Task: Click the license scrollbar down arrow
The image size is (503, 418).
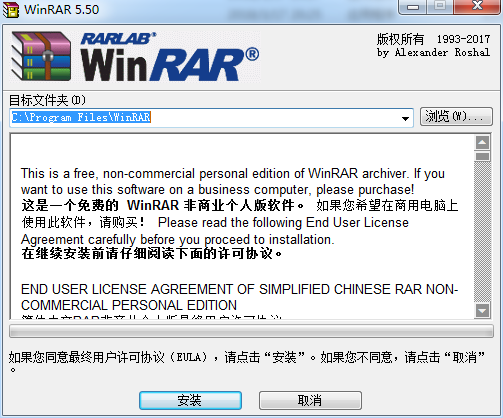Action: pos(482,311)
